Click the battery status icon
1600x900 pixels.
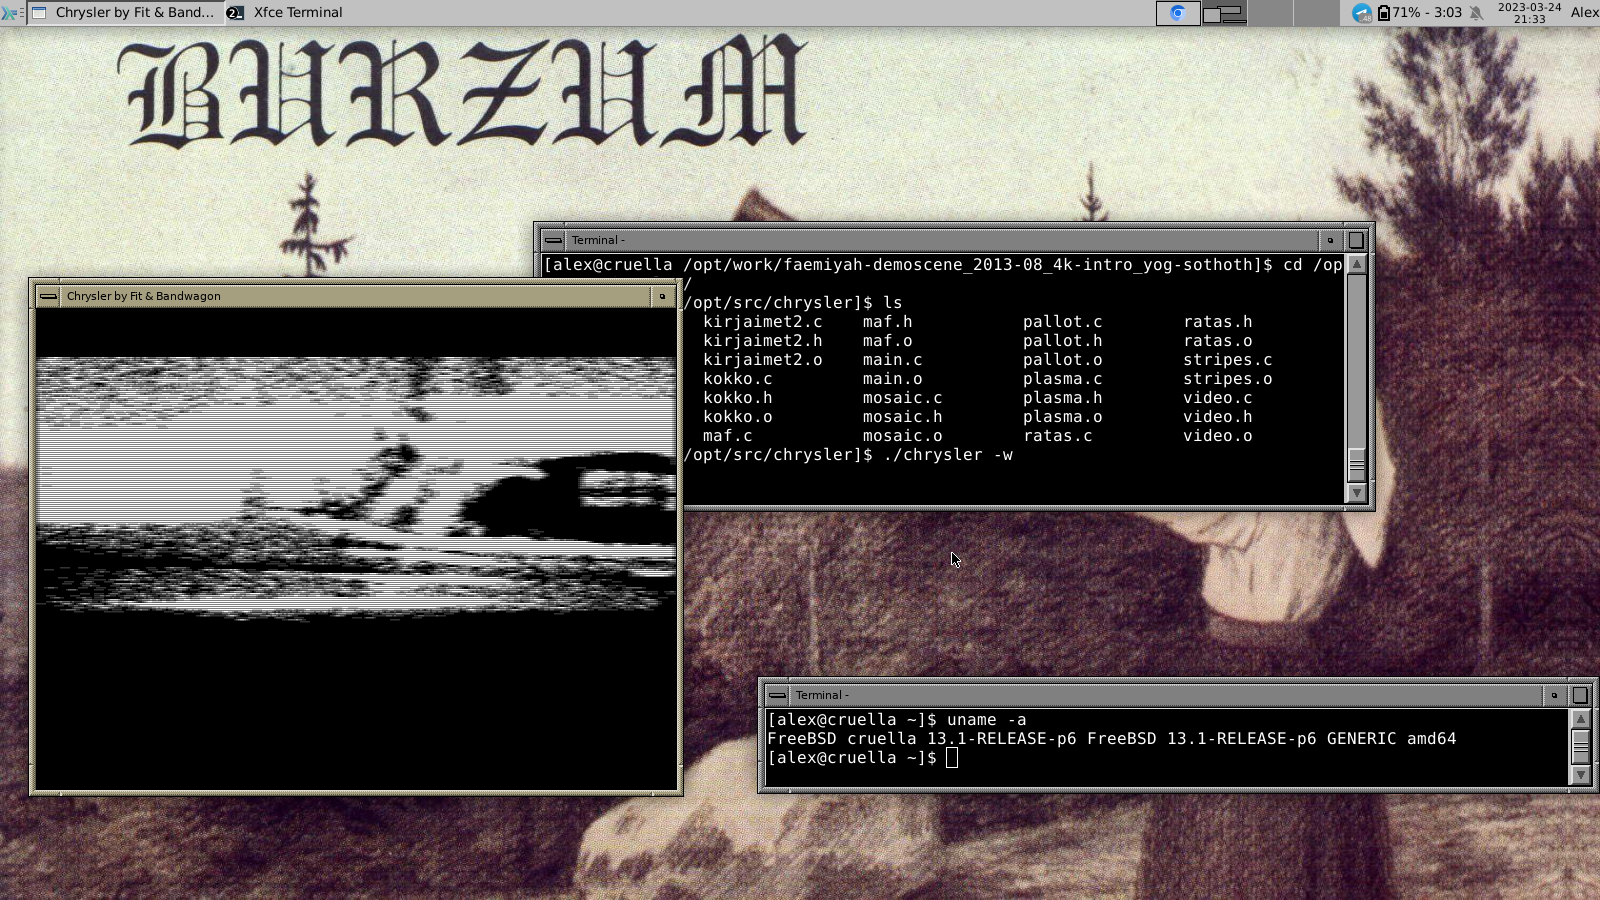coord(1383,13)
